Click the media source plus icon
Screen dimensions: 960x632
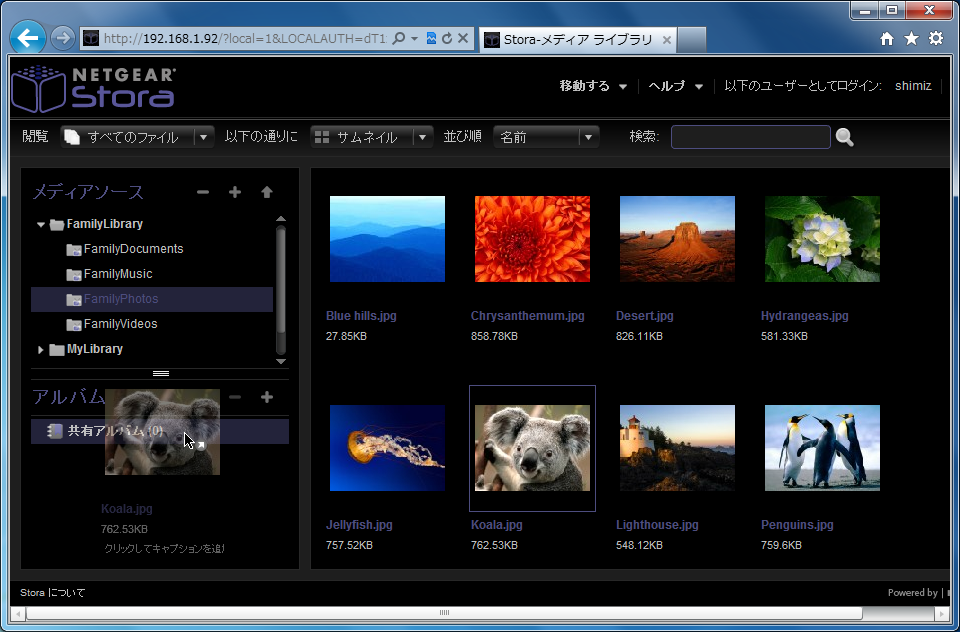tap(235, 192)
